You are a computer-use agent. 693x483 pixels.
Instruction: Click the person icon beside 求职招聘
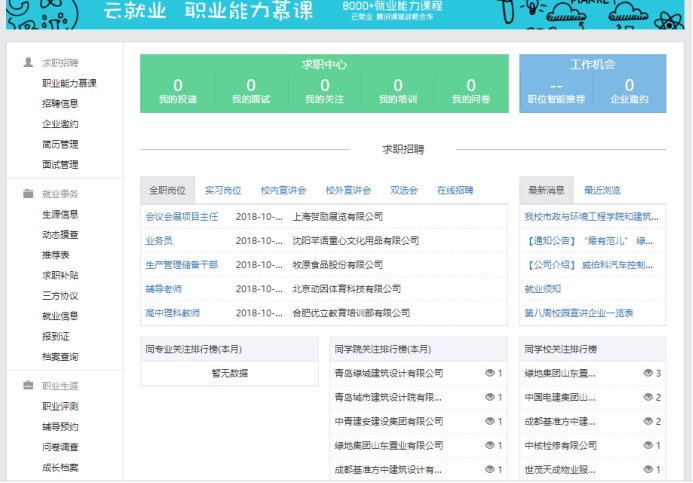tap(28, 63)
